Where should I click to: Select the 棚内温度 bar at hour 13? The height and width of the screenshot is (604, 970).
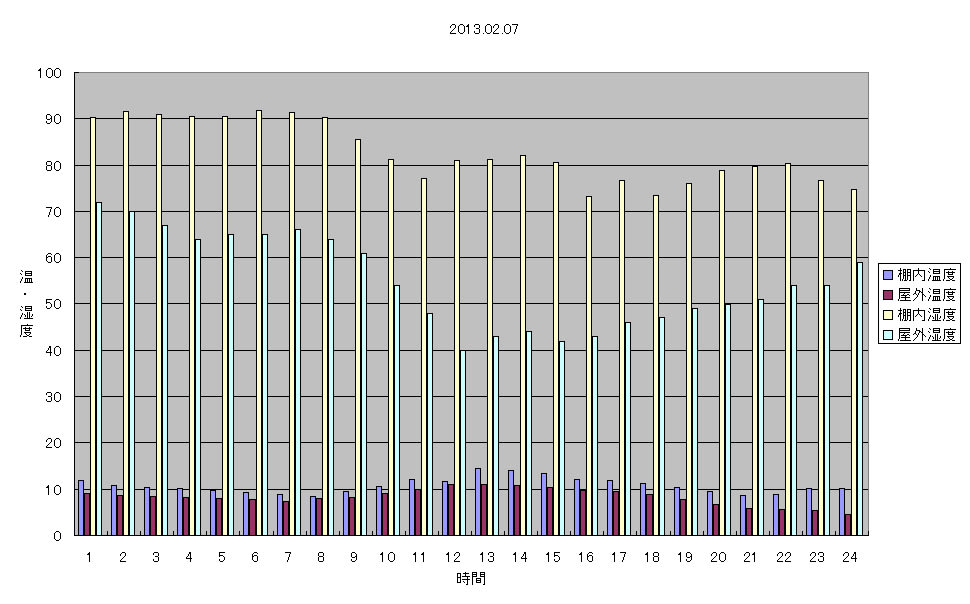478,501
